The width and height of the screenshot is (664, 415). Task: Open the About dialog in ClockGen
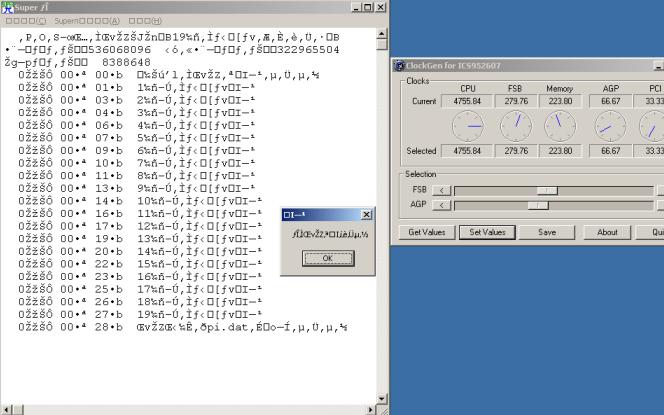pyautogui.click(x=607, y=232)
